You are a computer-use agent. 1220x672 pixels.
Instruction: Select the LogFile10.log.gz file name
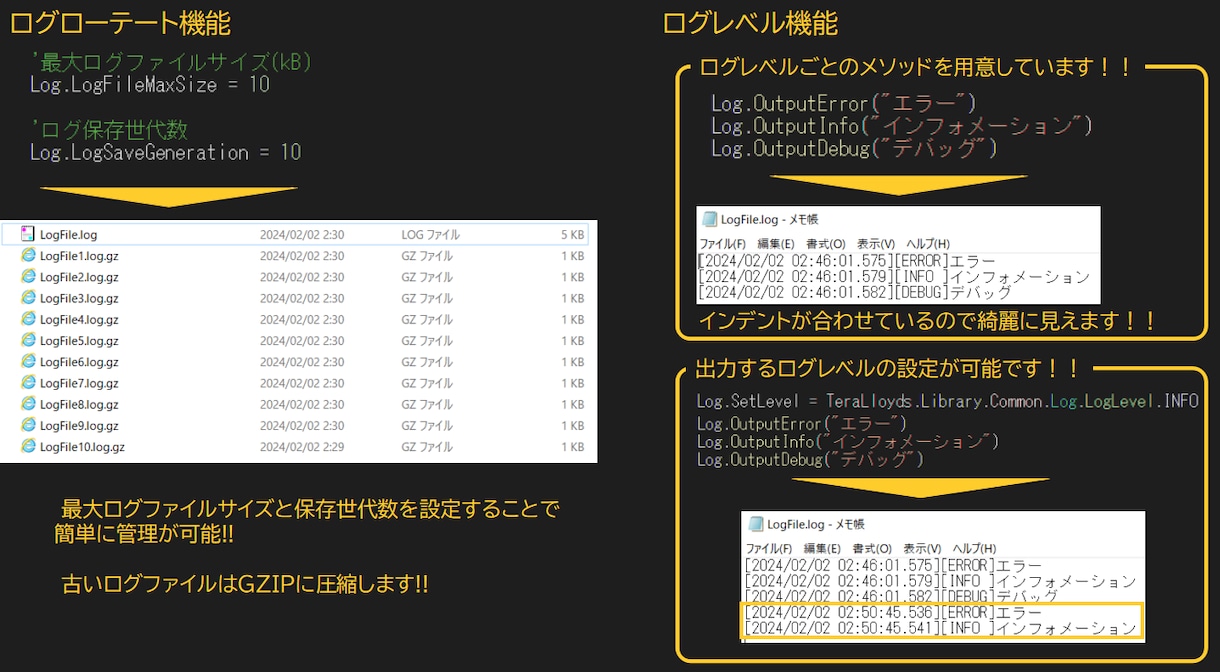(82, 447)
